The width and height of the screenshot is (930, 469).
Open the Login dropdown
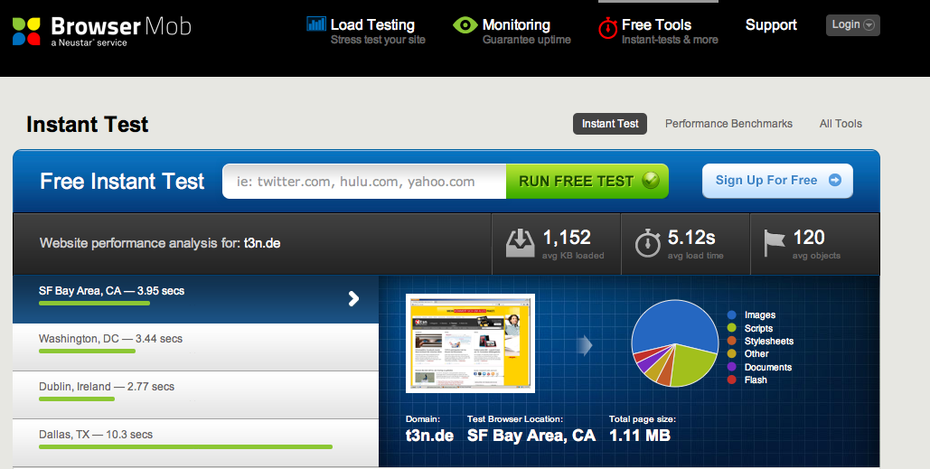852,25
